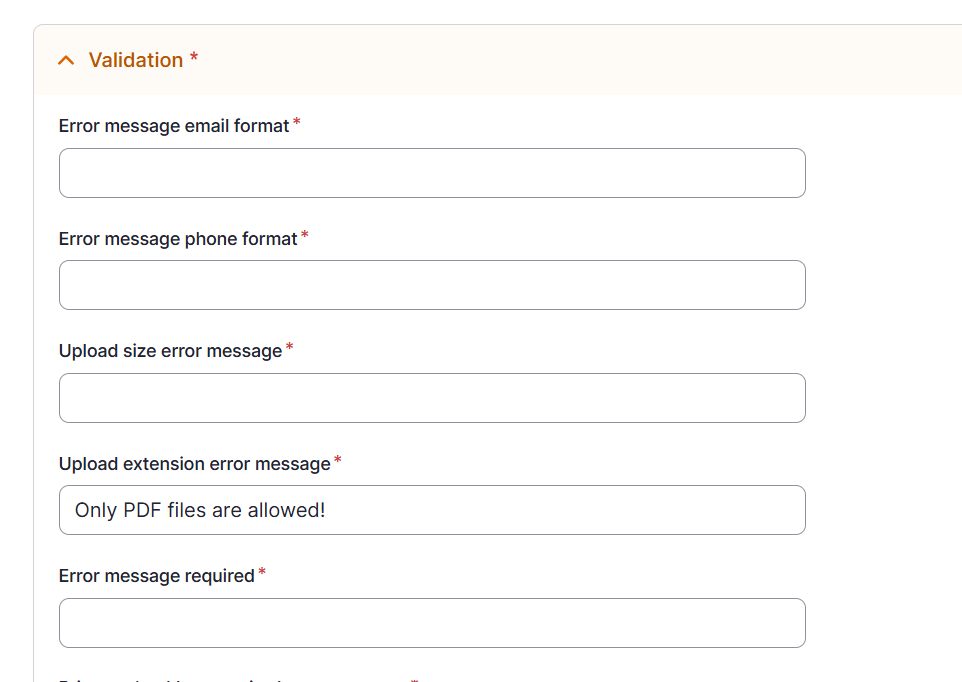Click the partially visible label below Error message required
962x682 pixels.
pyautogui.click(x=230, y=679)
